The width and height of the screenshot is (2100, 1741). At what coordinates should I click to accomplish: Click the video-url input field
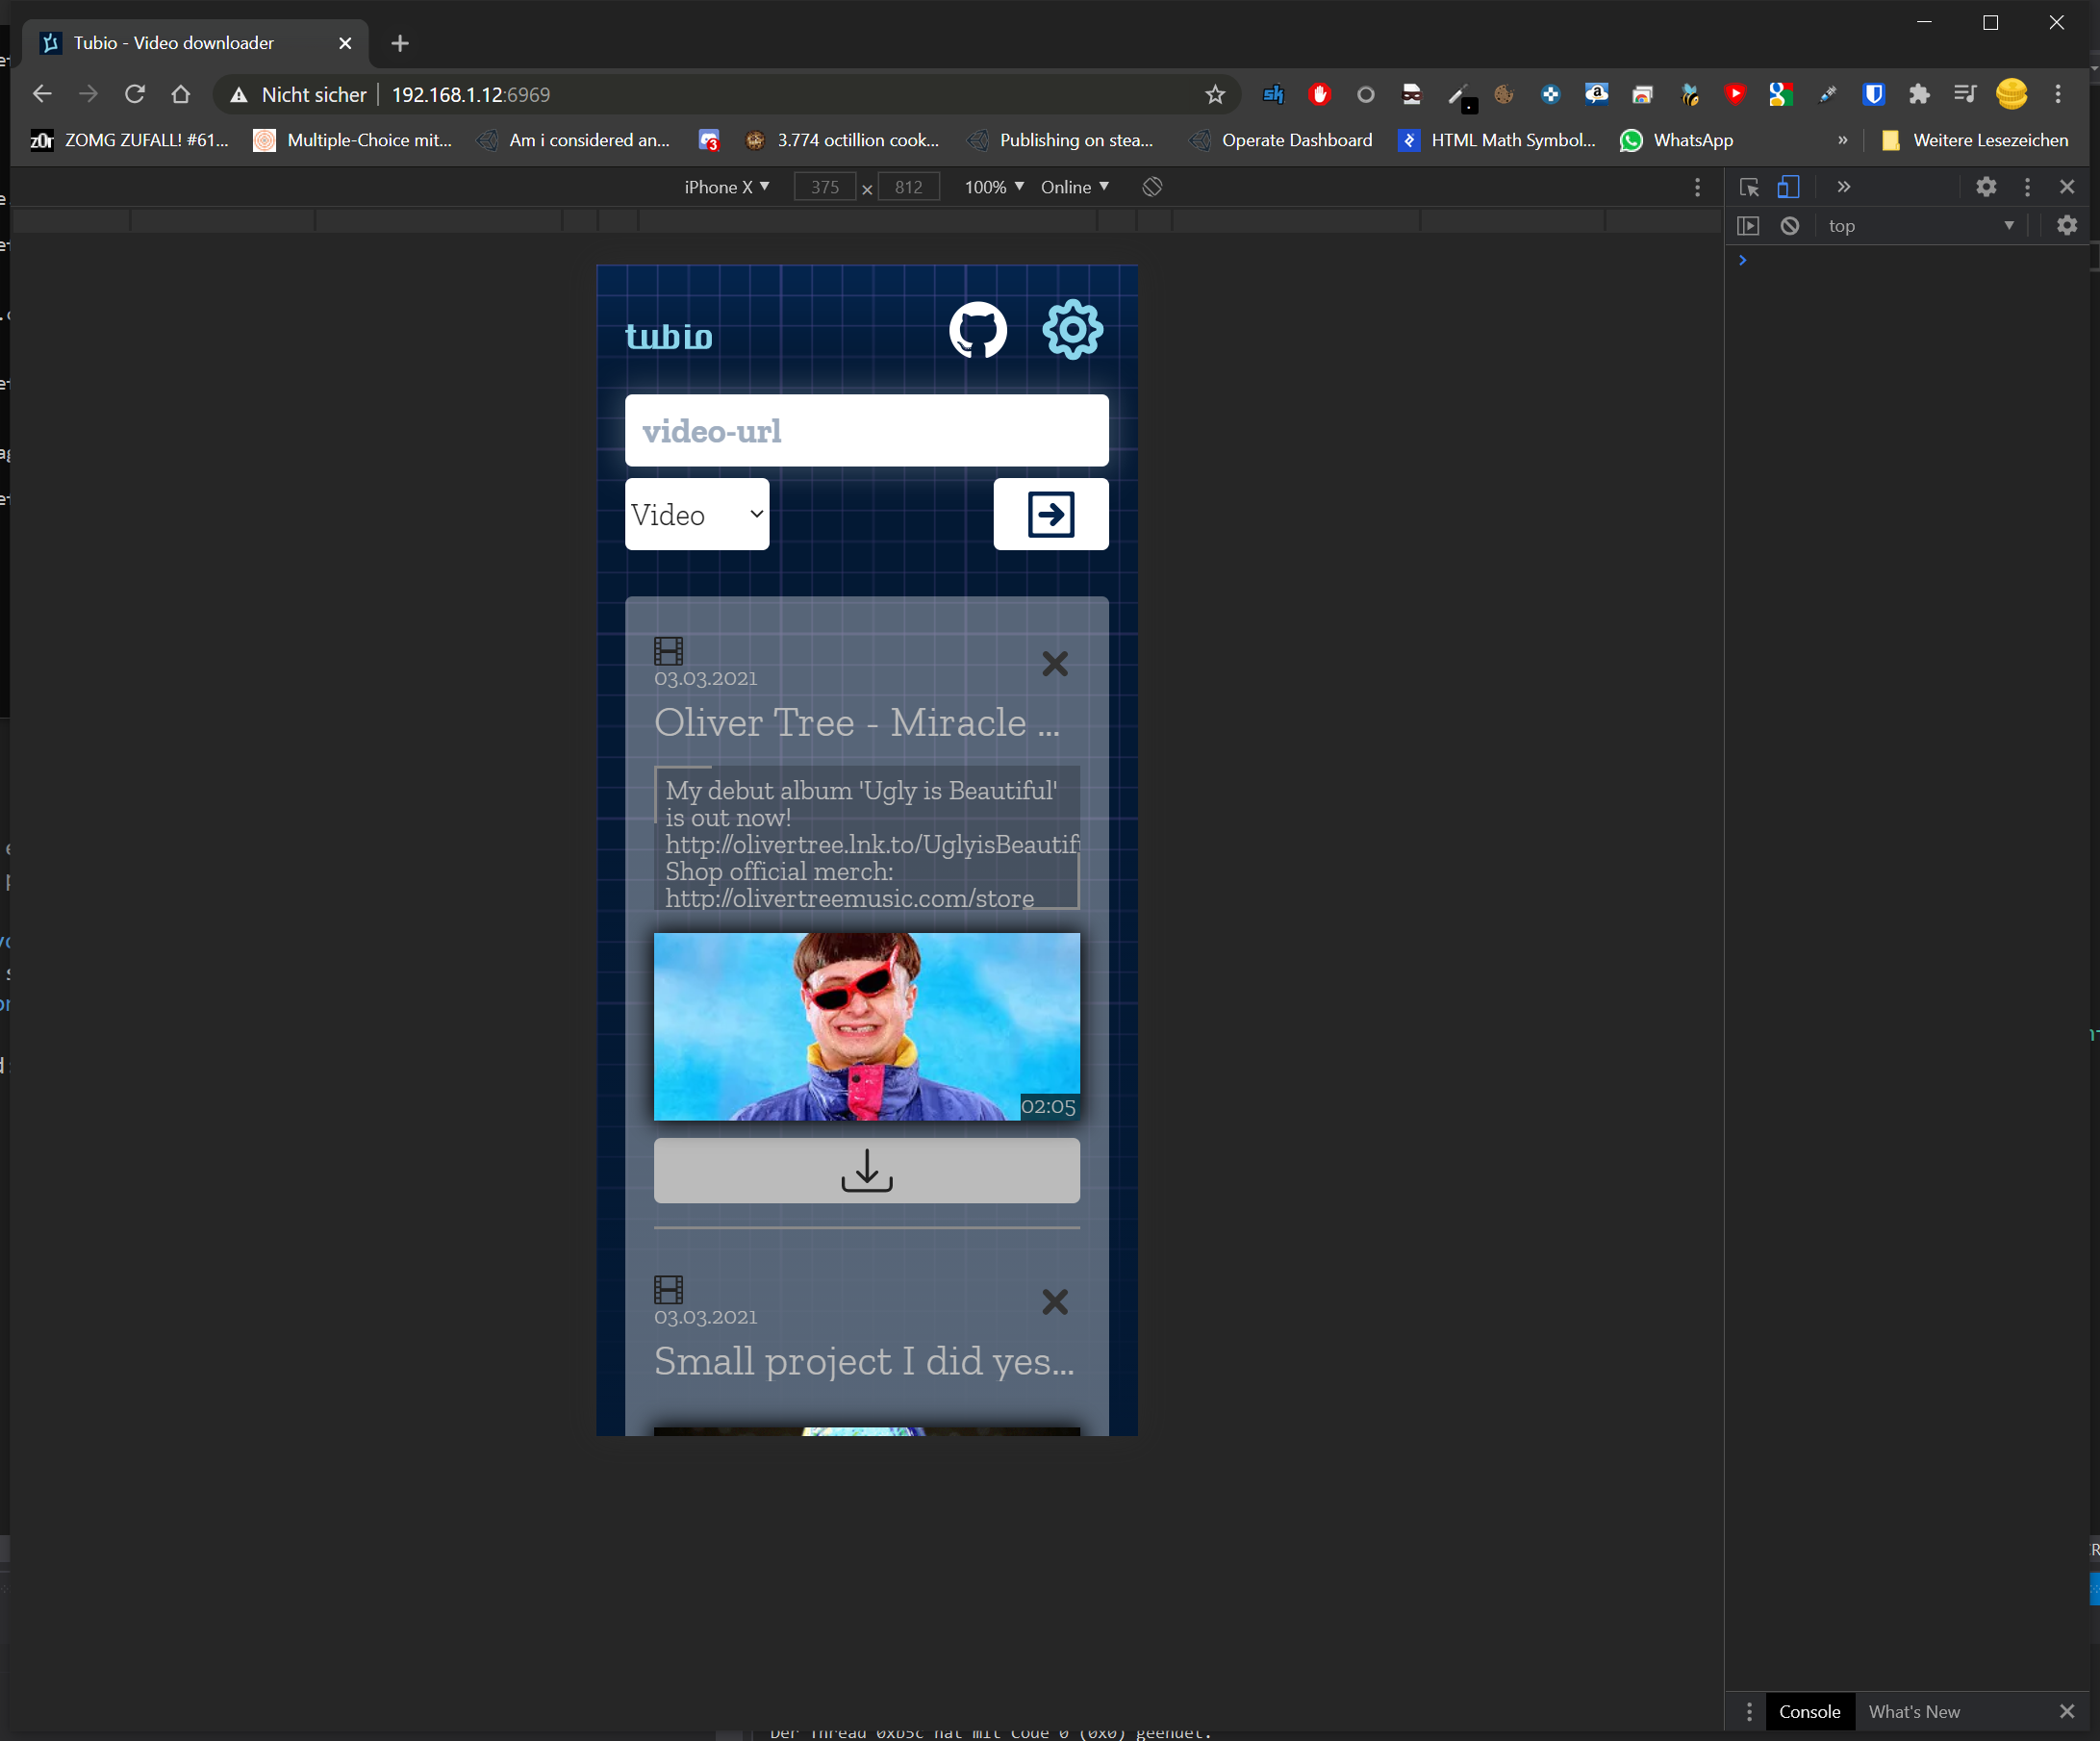(866, 431)
